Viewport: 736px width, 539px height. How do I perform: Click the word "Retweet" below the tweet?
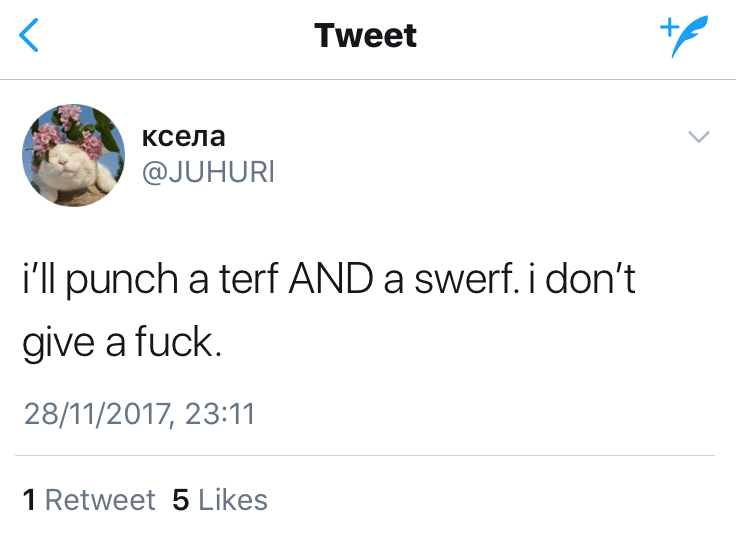pyautogui.click(x=100, y=499)
